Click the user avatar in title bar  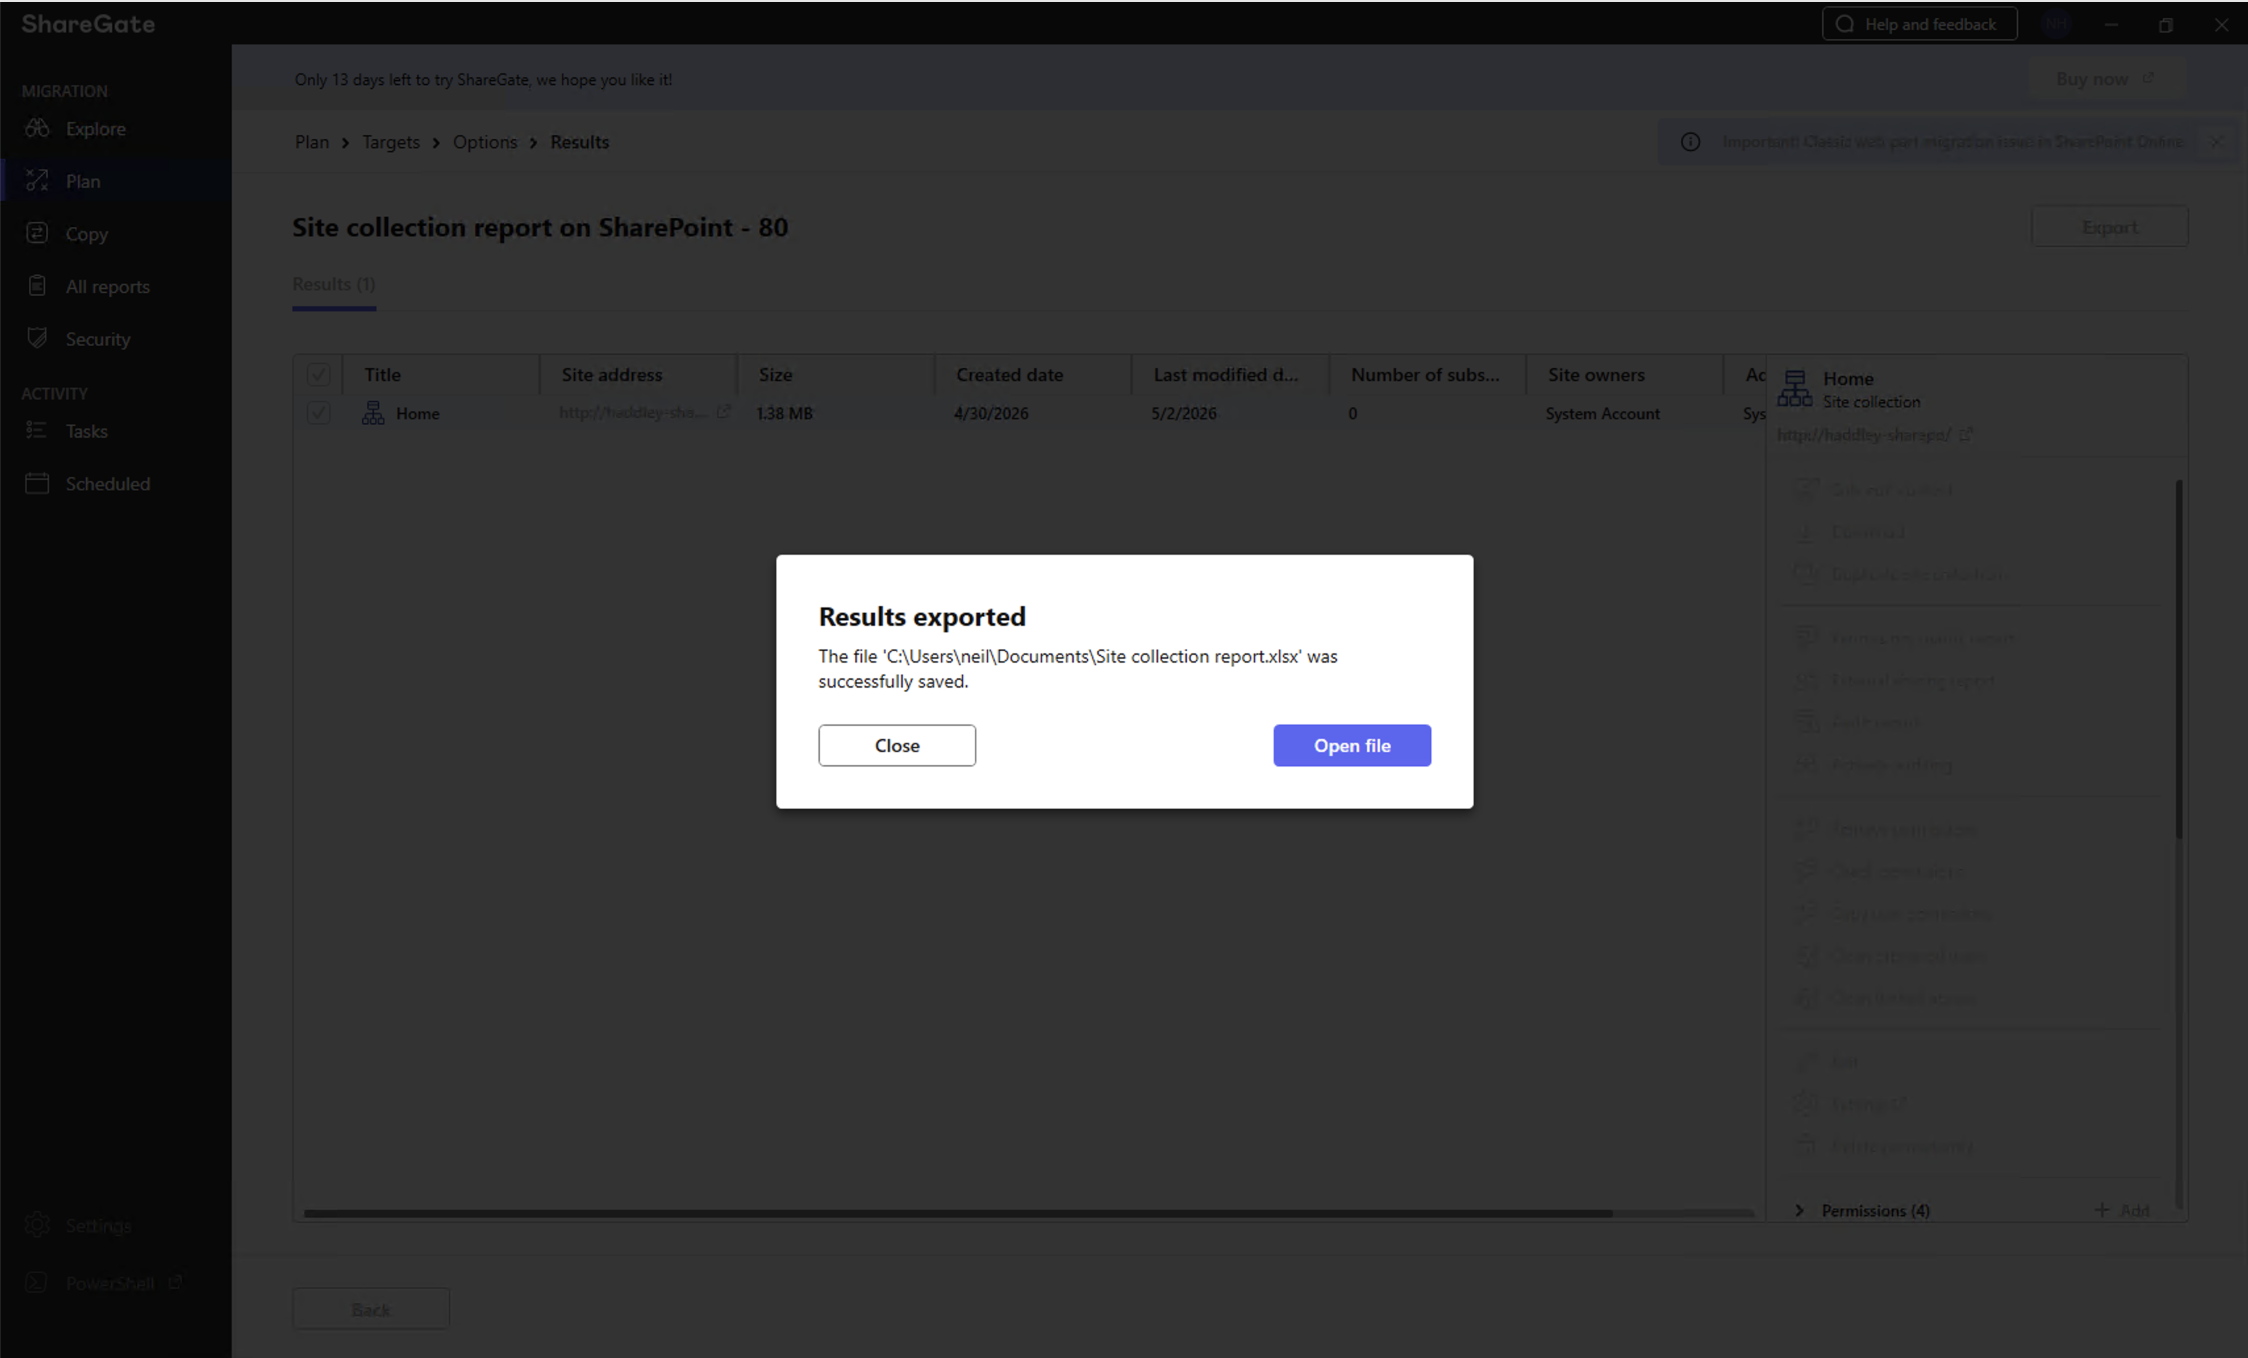coord(2056,24)
